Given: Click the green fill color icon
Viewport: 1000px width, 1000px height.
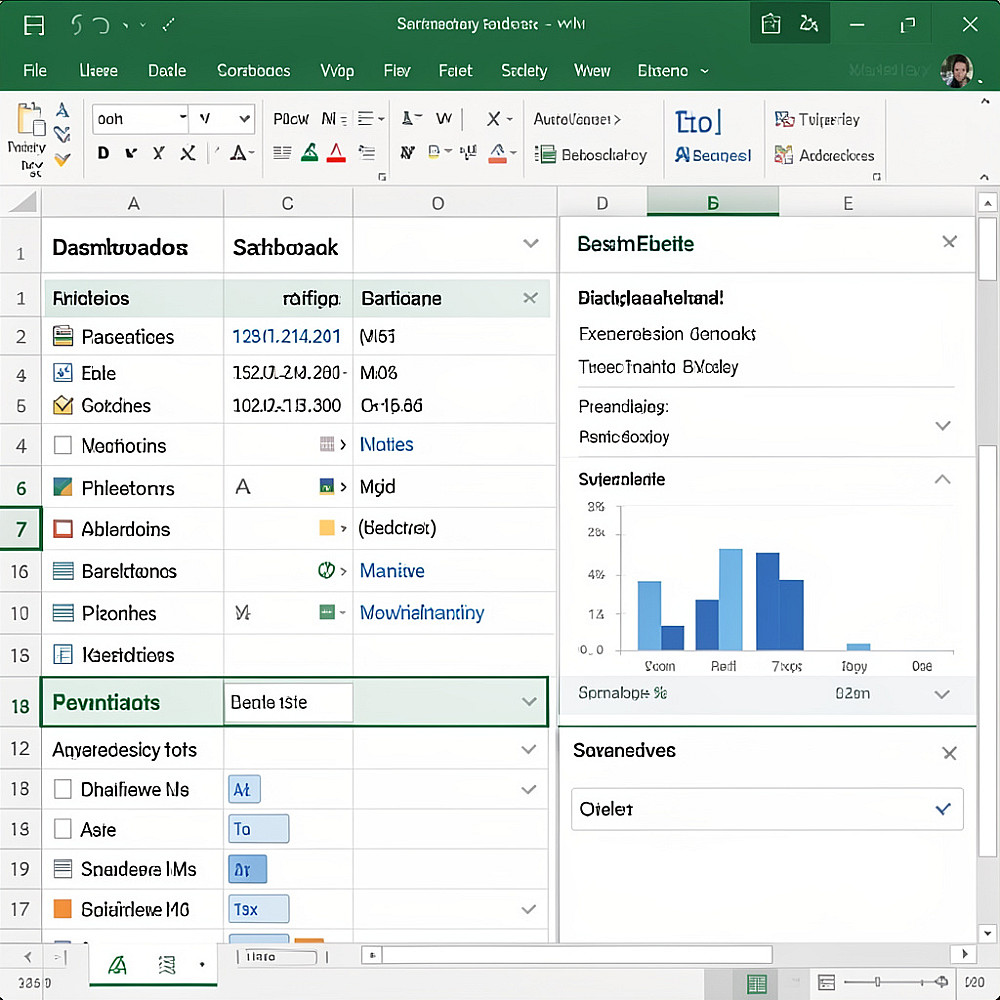Looking at the screenshot, I should coord(309,153).
